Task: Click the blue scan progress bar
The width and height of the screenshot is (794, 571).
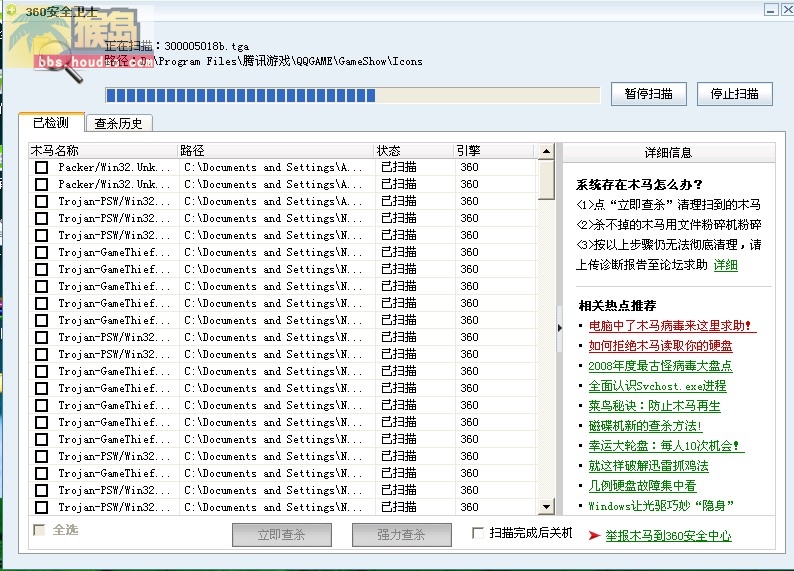Action: coord(352,95)
